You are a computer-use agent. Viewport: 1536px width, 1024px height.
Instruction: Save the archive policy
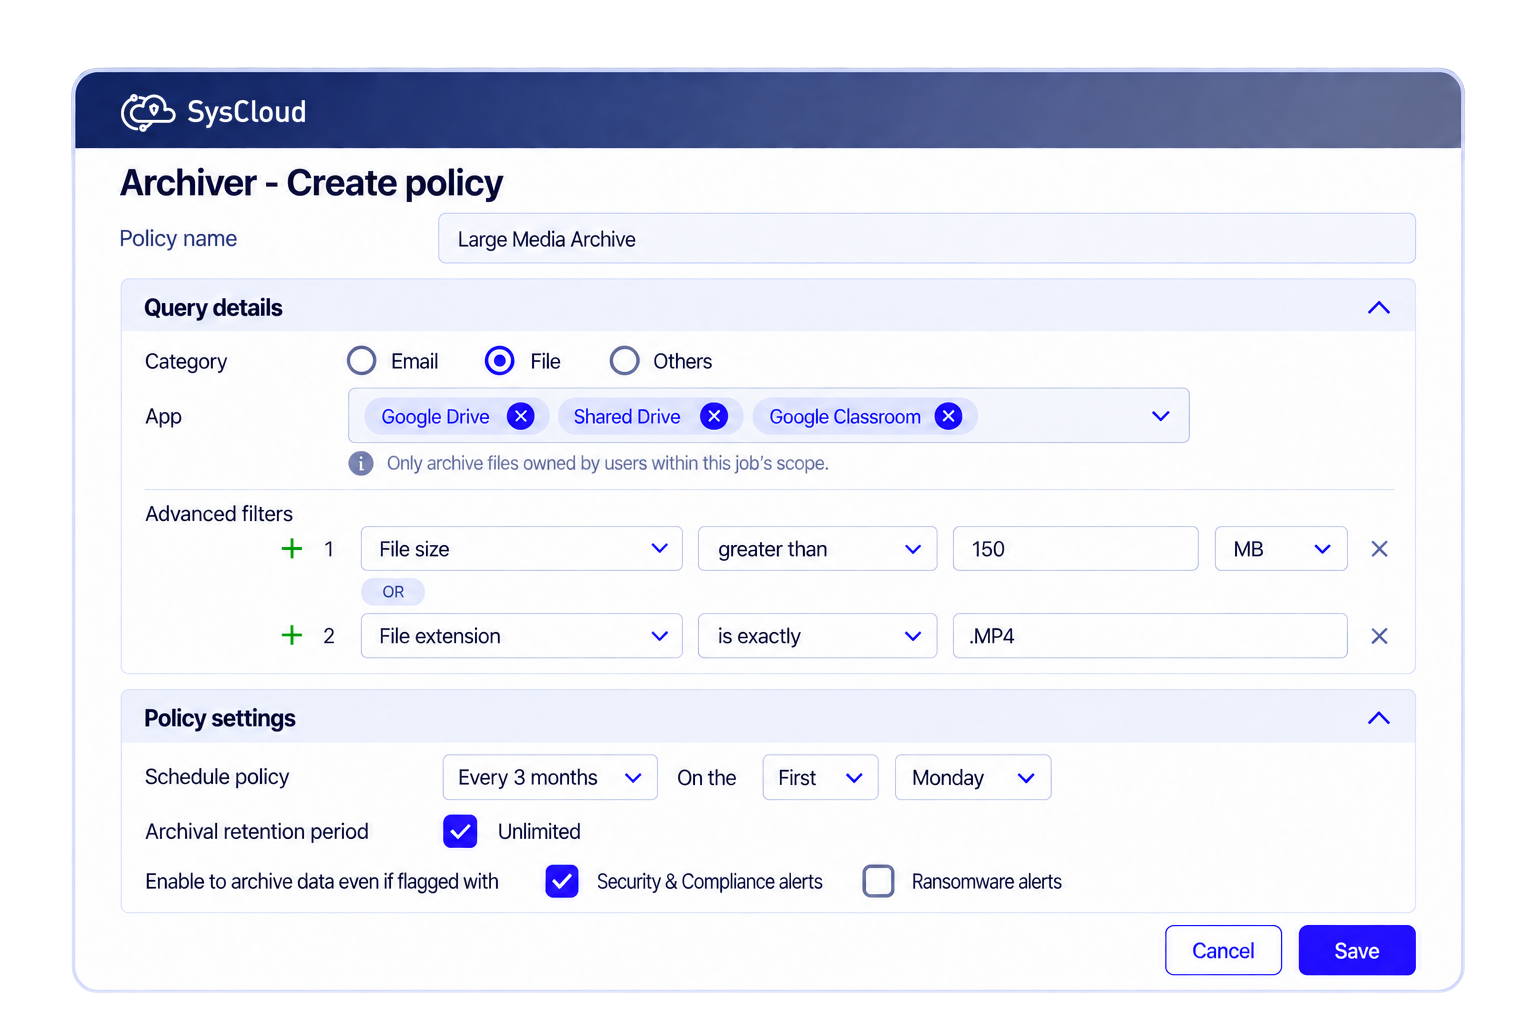(1357, 950)
